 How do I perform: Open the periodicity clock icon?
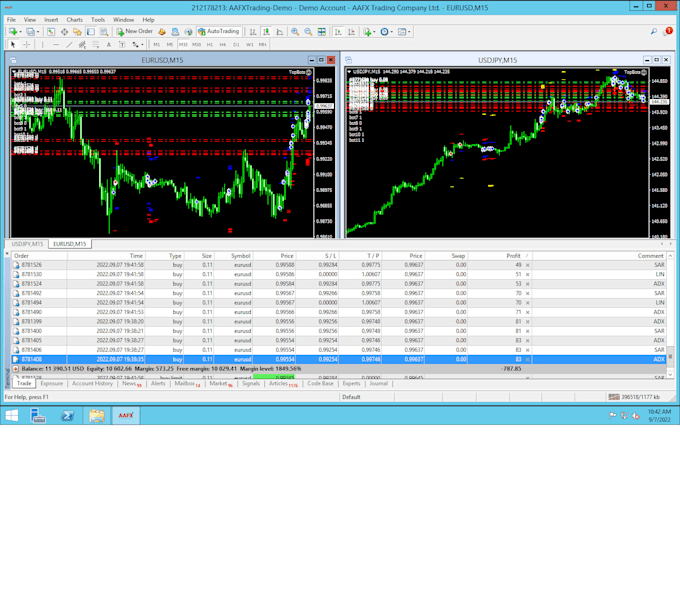click(x=384, y=32)
